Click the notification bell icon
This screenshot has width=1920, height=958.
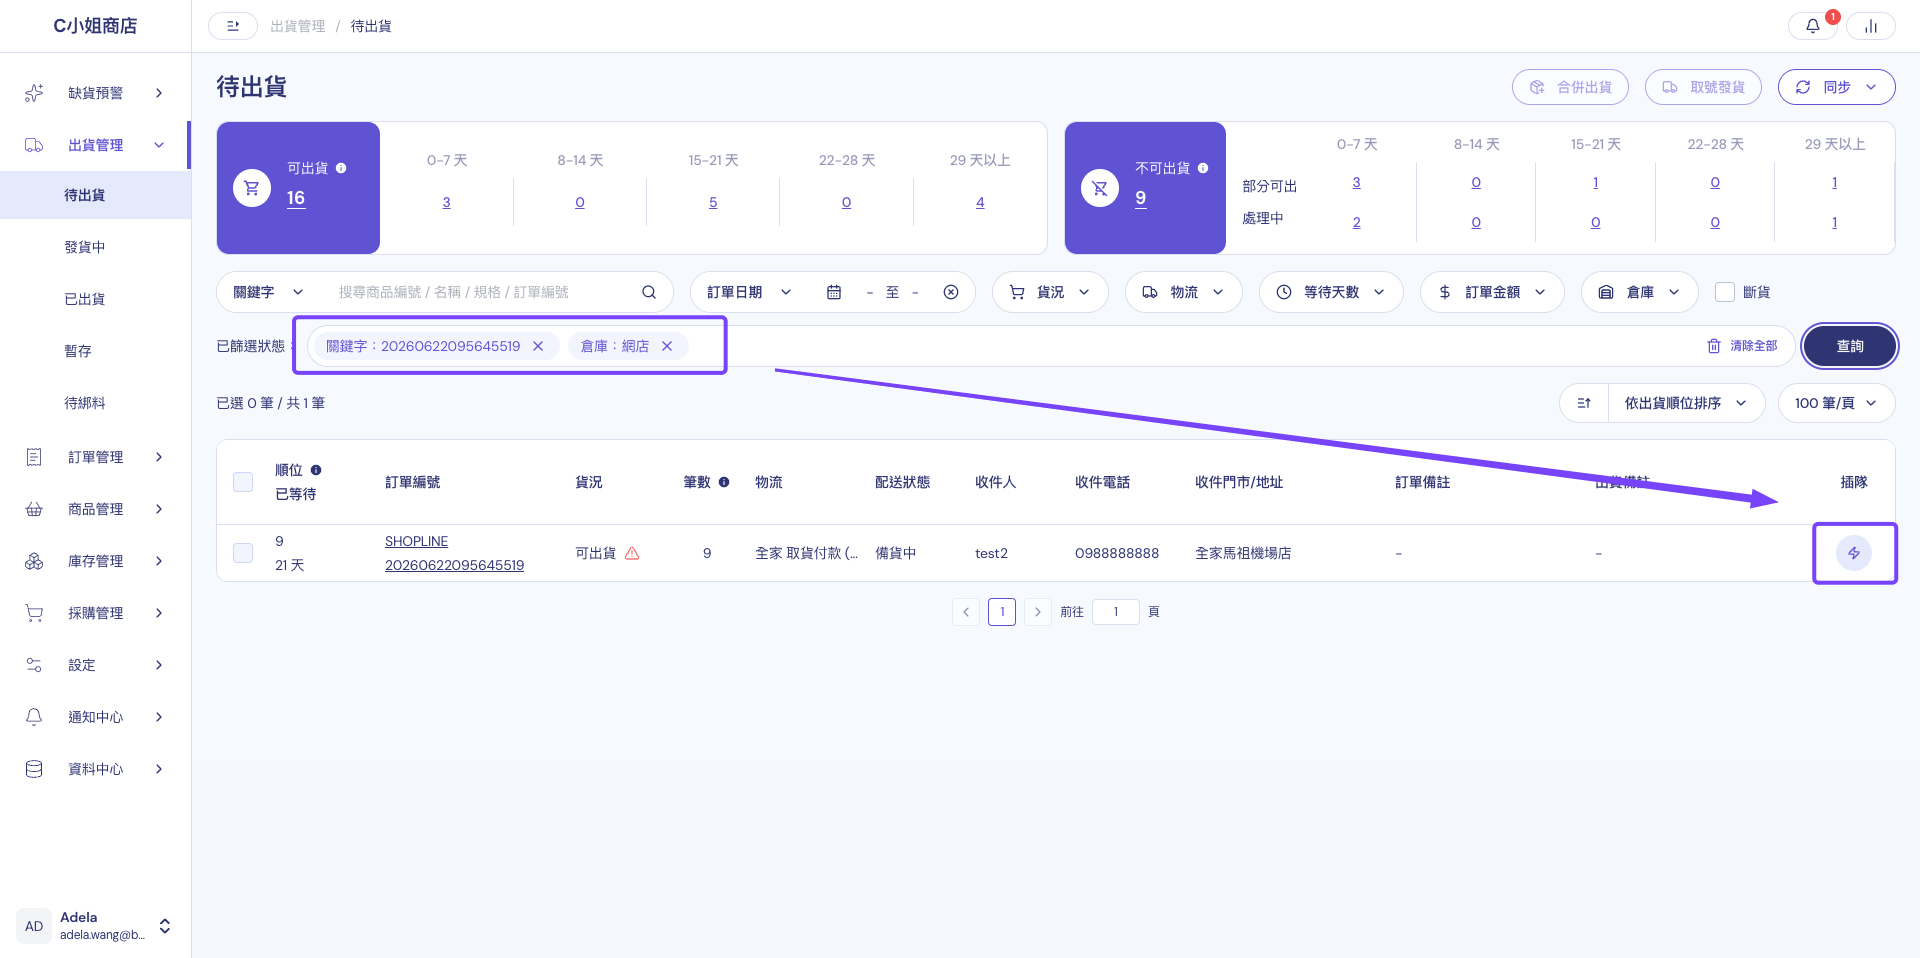1812,26
